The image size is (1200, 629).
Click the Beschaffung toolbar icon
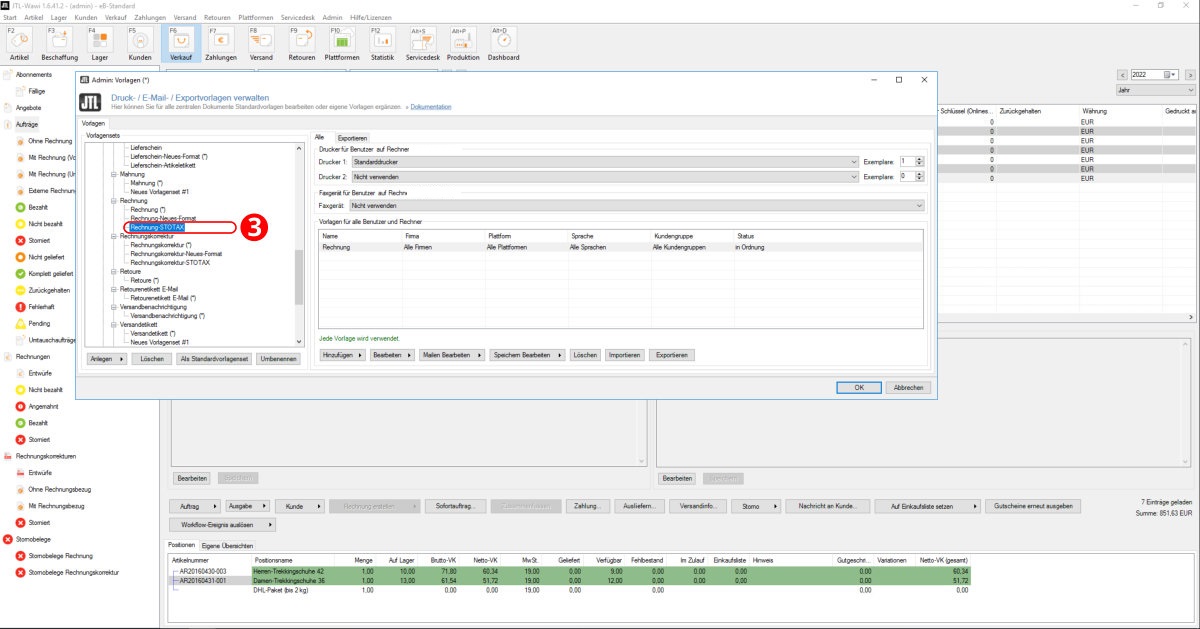tap(59, 42)
